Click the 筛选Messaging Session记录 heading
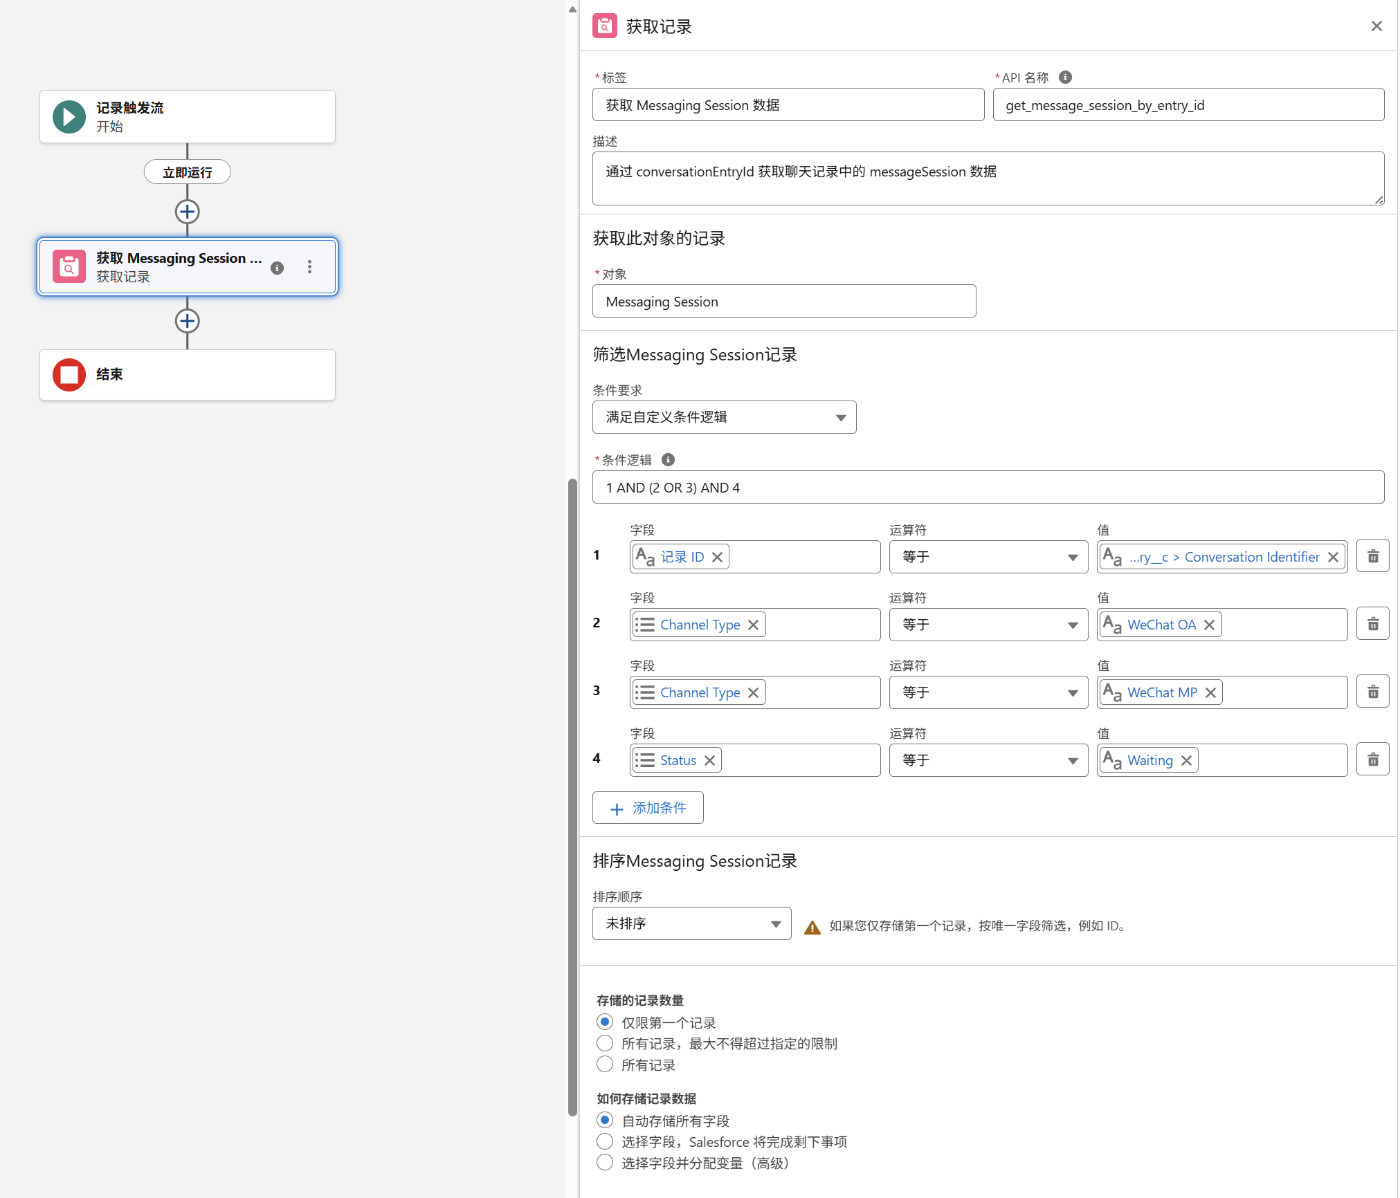Viewport: 1400px width, 1198px height. tap(695, 355)
